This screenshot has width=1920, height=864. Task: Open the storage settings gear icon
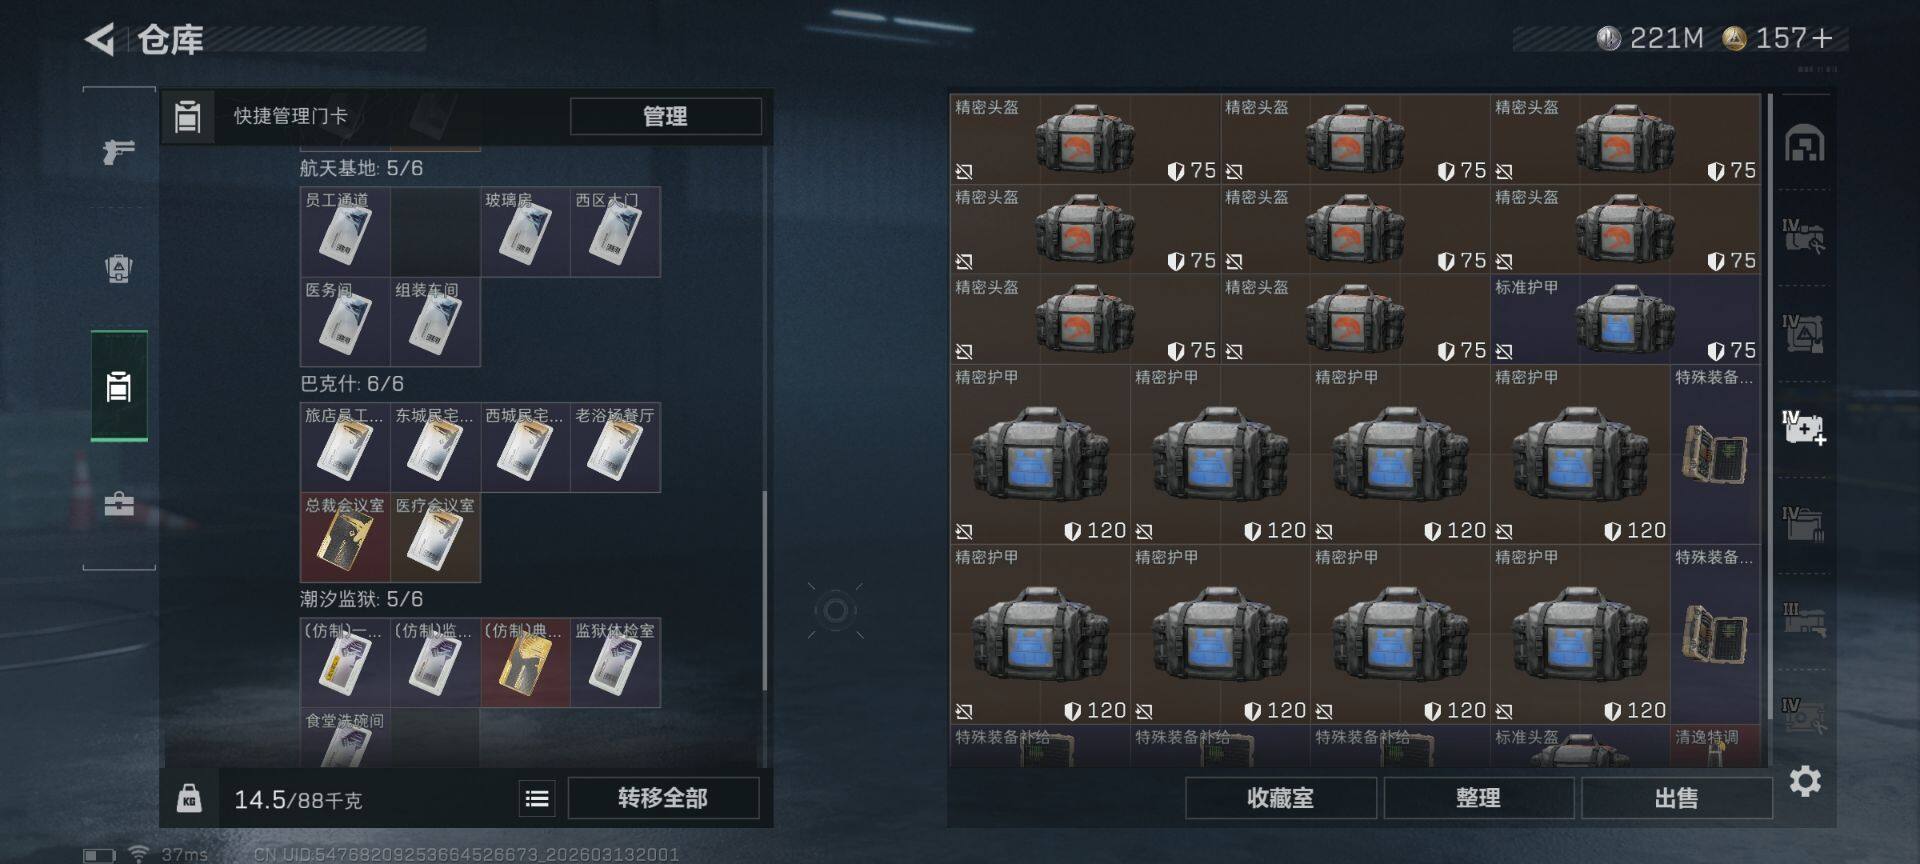click(1804, 781)
